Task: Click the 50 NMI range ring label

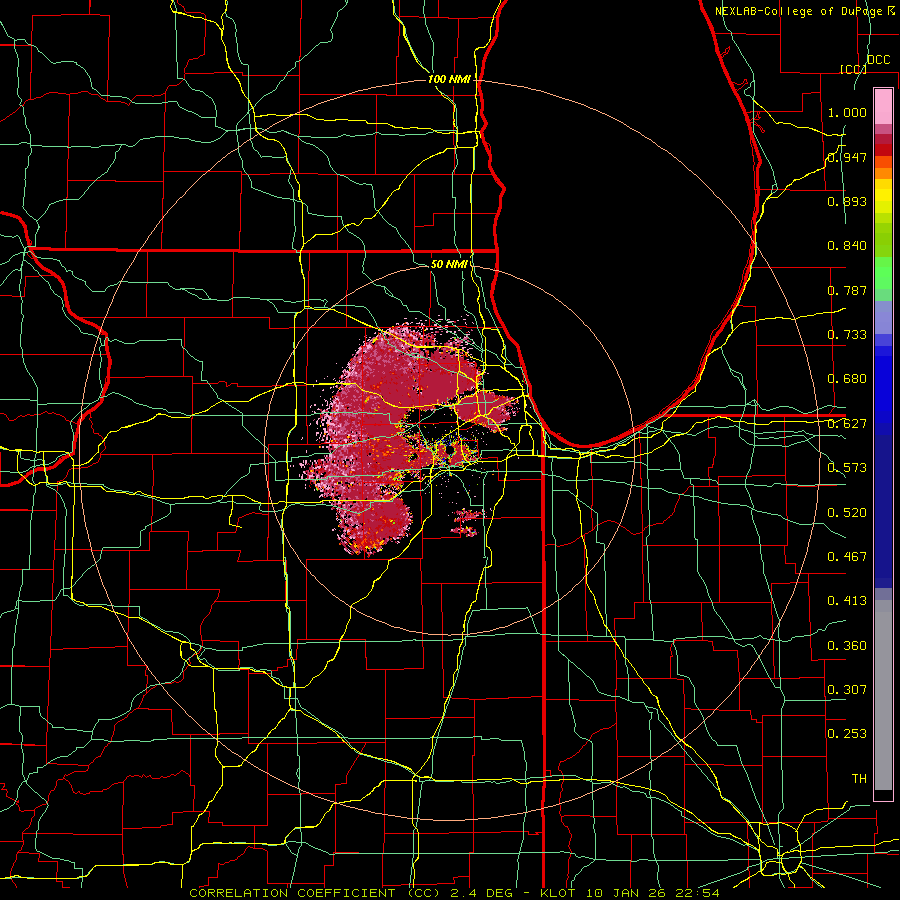Action: (x=449, y=264)
